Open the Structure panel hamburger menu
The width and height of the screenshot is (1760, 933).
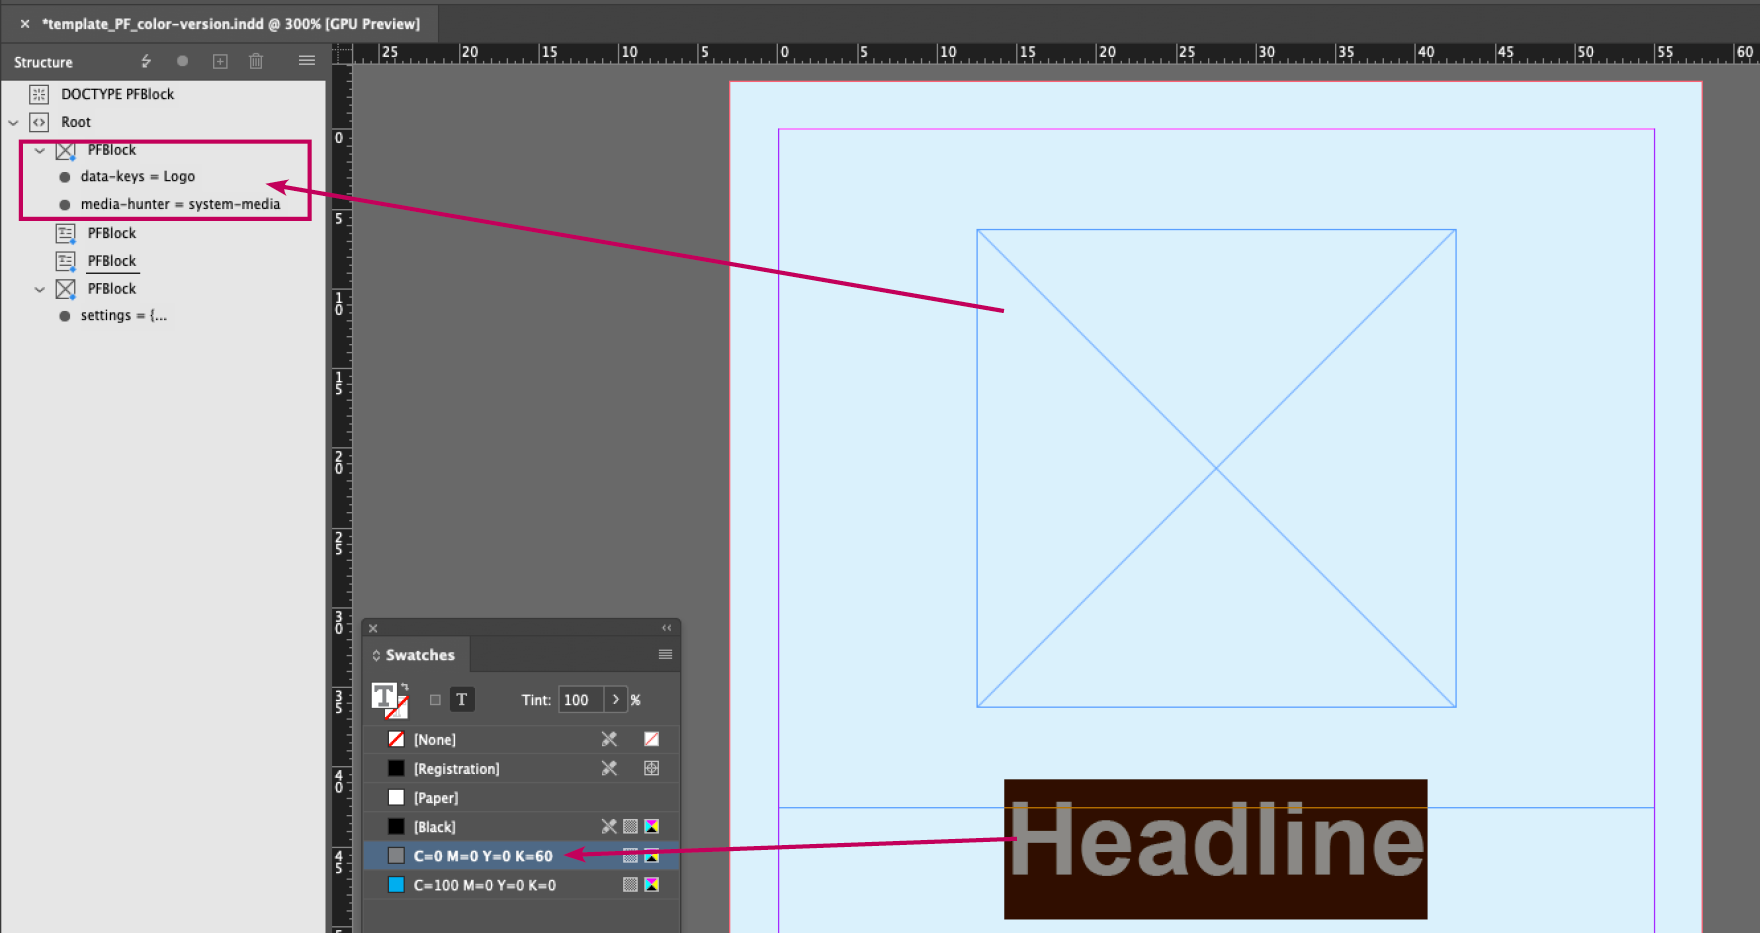[x=307, y=61]
